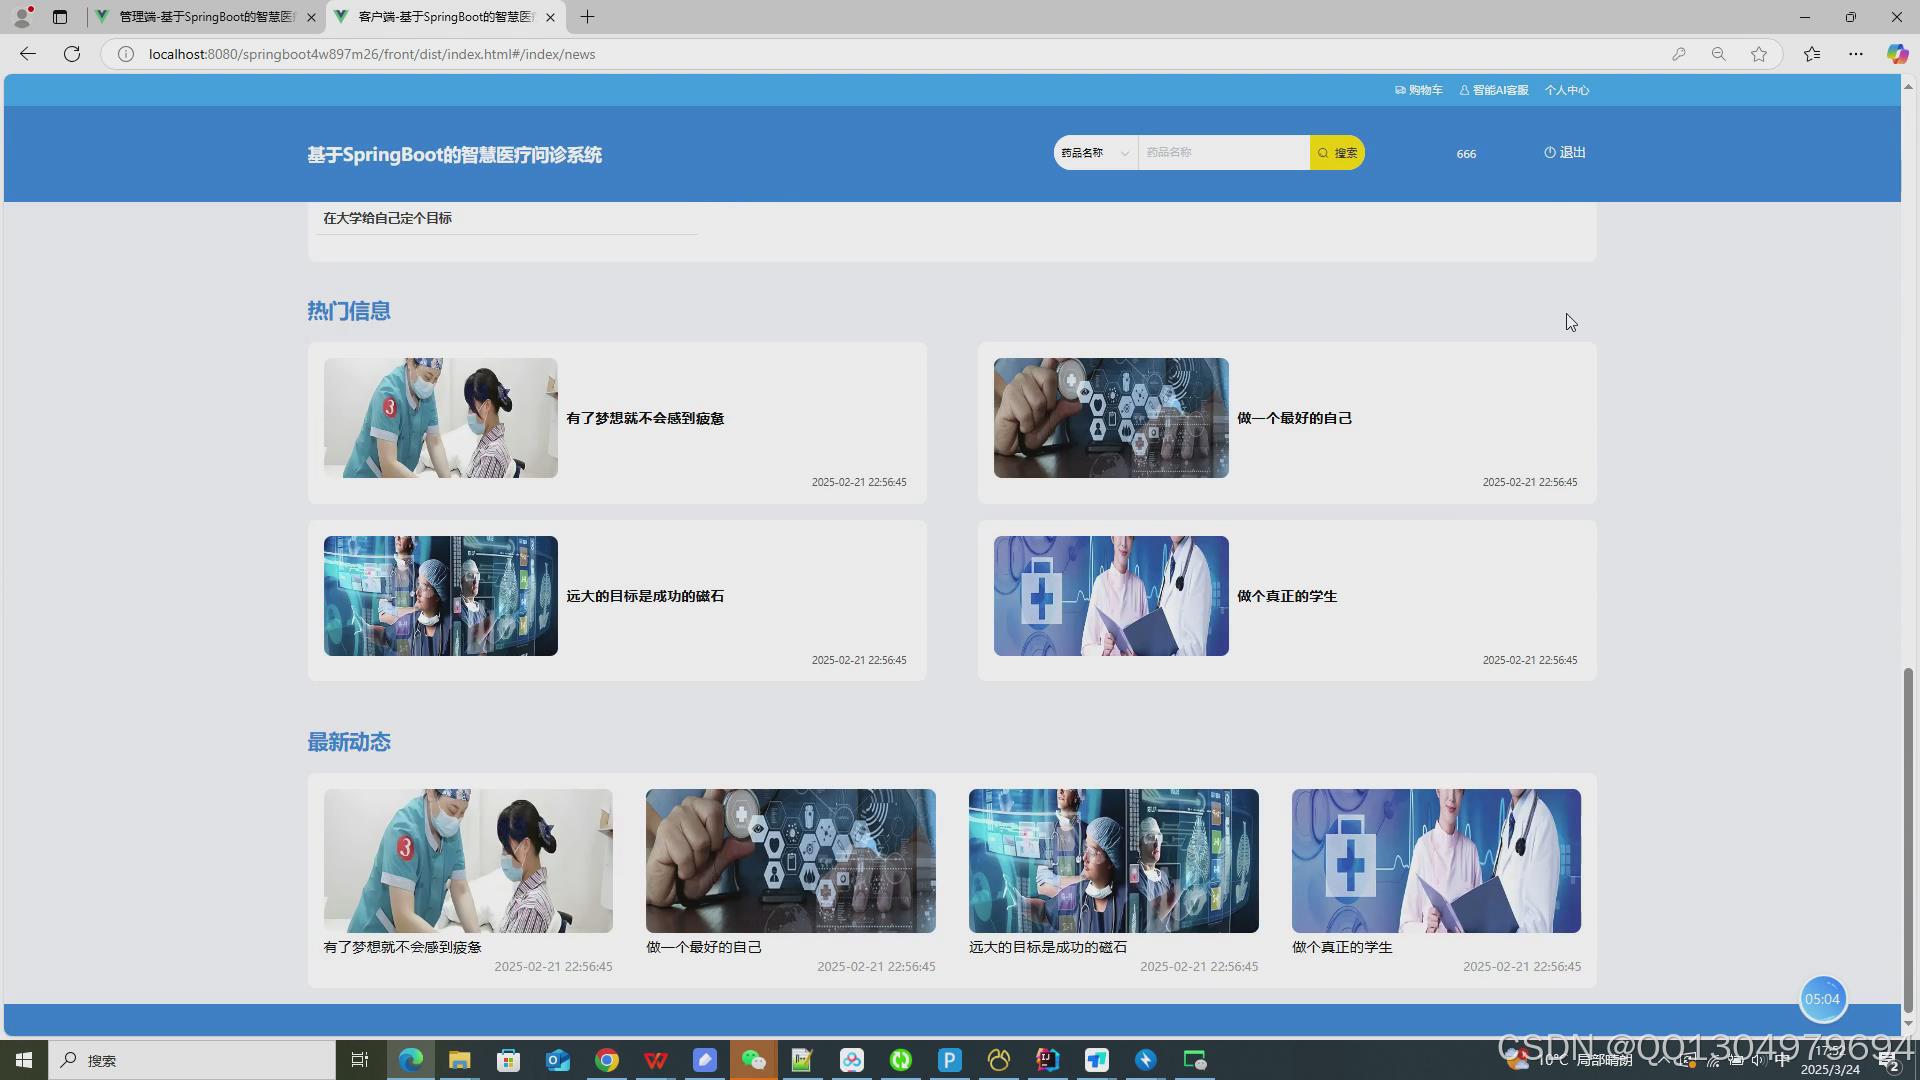This screenshot has height=1080, width=1920.
Task: Focus the 药品名称 search input field
Action: click(x=1223, y=153)
